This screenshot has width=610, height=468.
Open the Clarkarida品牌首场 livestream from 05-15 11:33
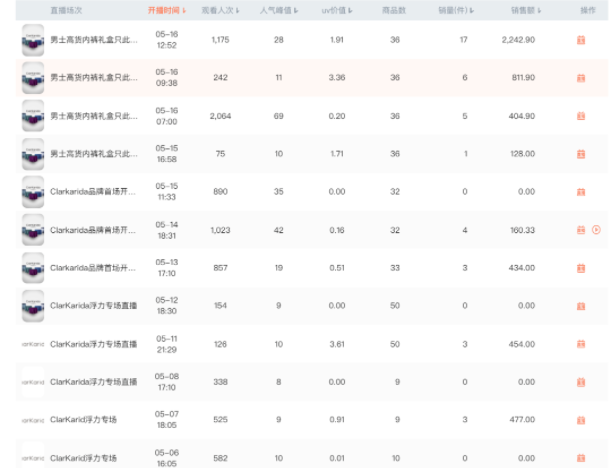tap(94, 192)
